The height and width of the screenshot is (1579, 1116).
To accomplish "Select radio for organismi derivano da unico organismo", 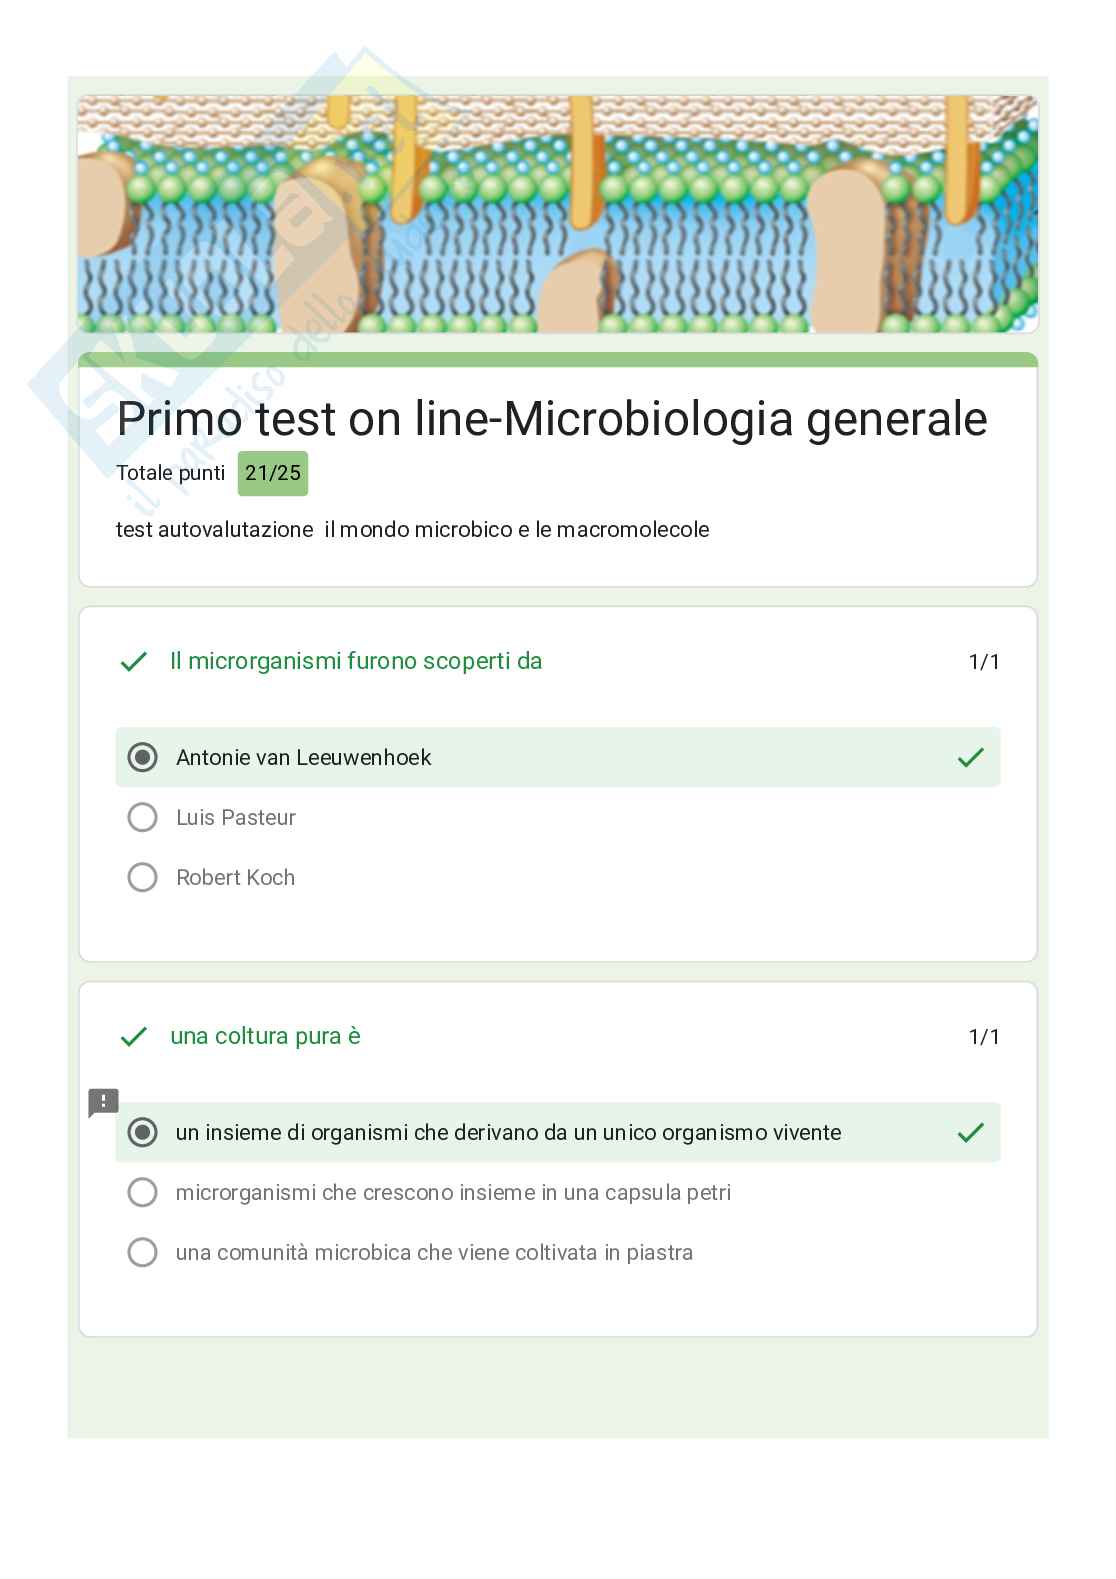I will point(143,1132).
